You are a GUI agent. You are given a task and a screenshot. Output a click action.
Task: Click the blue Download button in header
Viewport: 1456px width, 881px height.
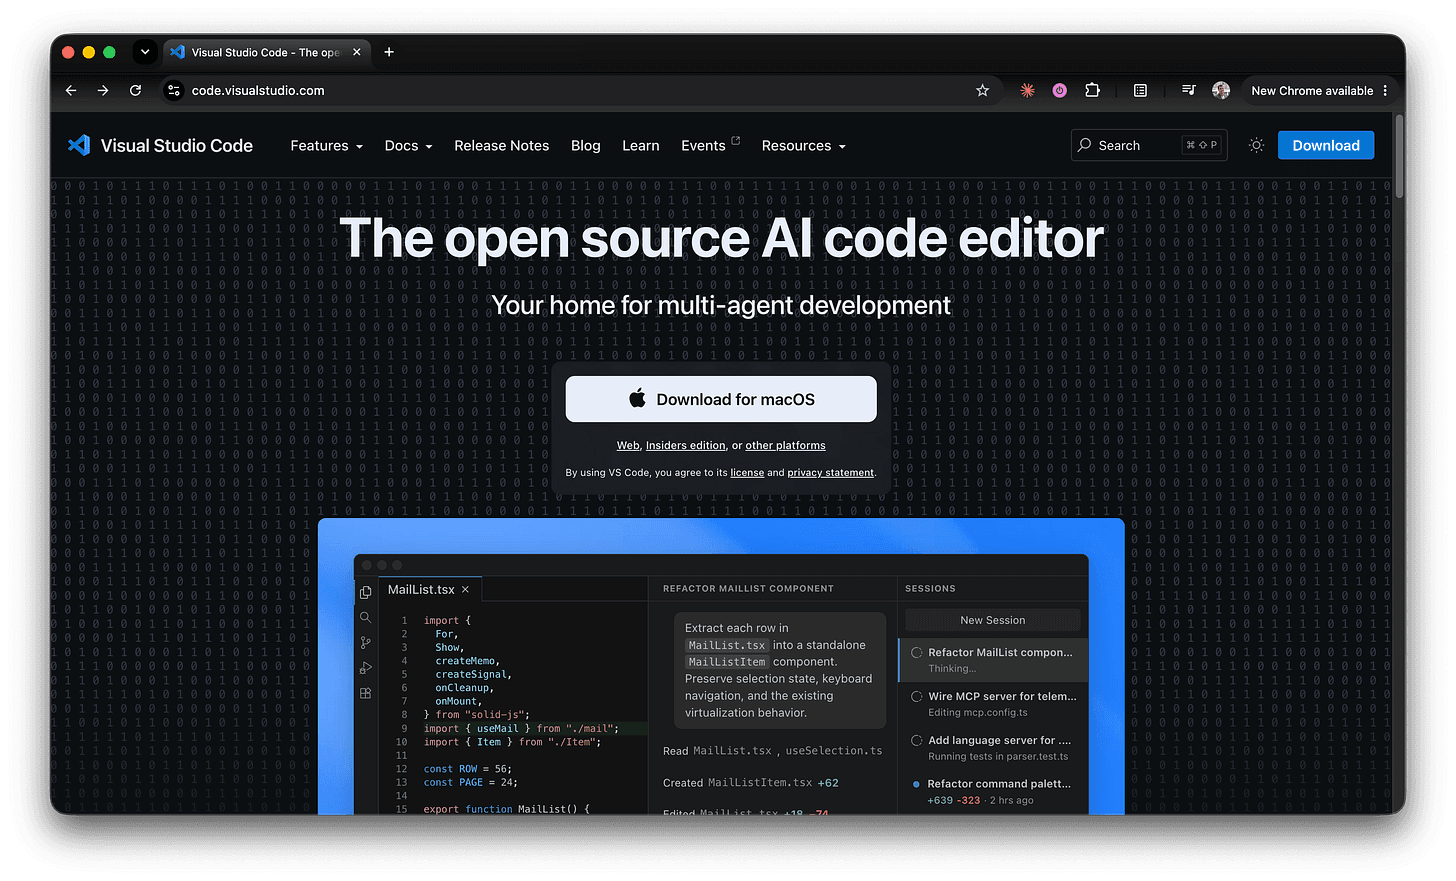click(x=1326, y=145)
